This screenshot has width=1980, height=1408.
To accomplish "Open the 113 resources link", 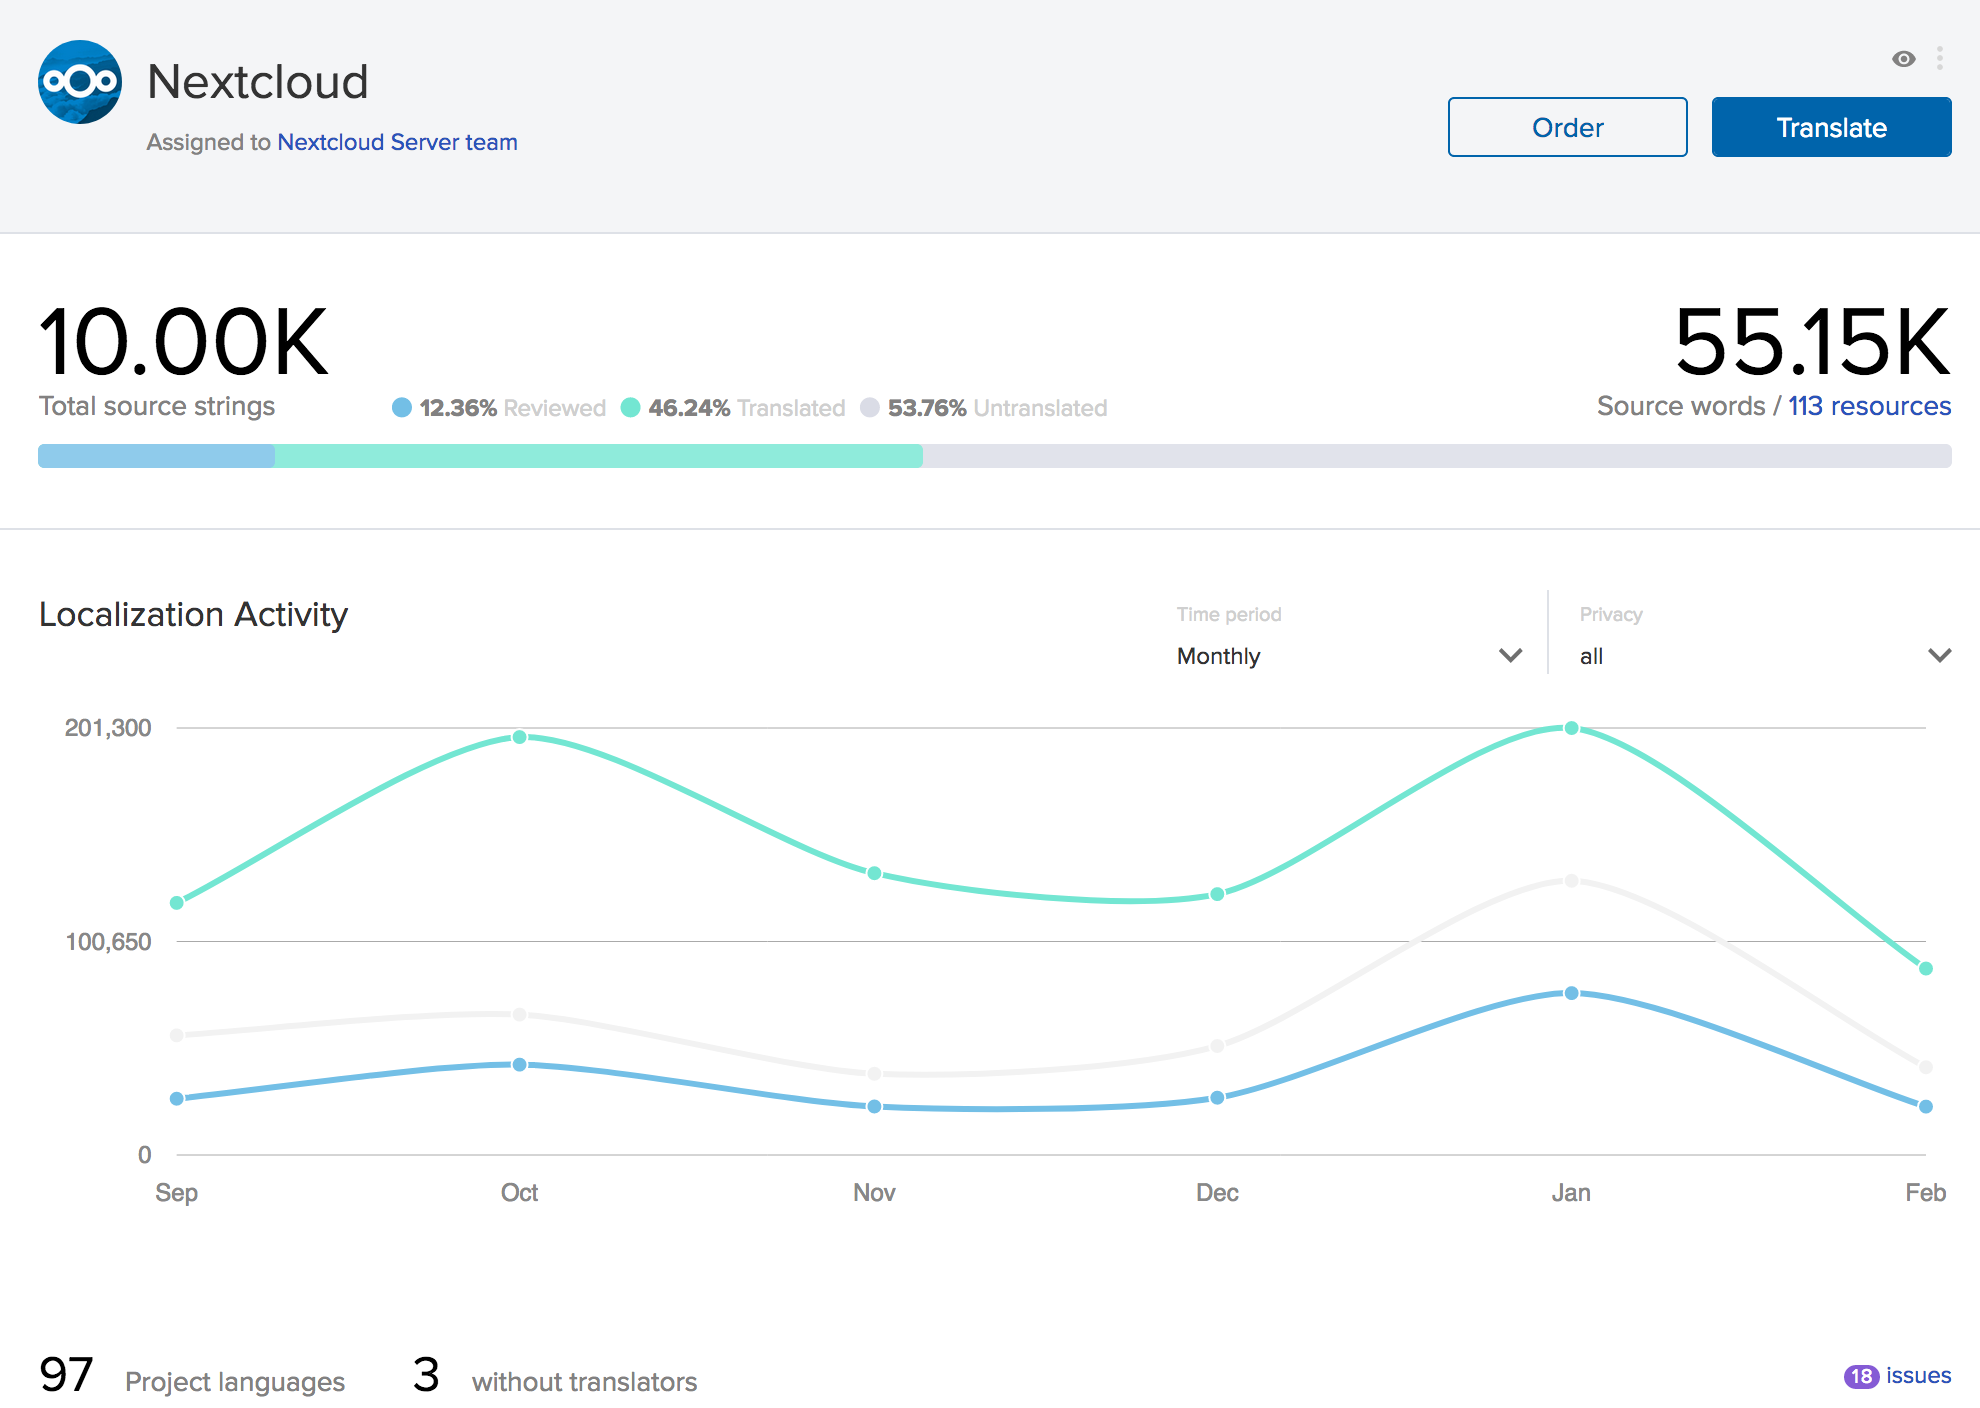I will pos(1869,406).
